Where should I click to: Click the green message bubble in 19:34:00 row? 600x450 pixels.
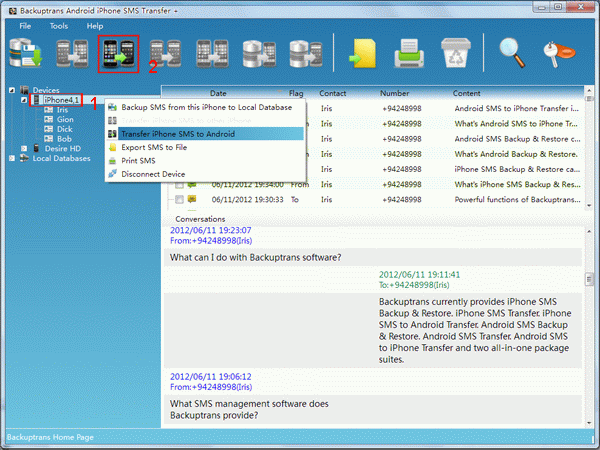click(x=192, y=184)
